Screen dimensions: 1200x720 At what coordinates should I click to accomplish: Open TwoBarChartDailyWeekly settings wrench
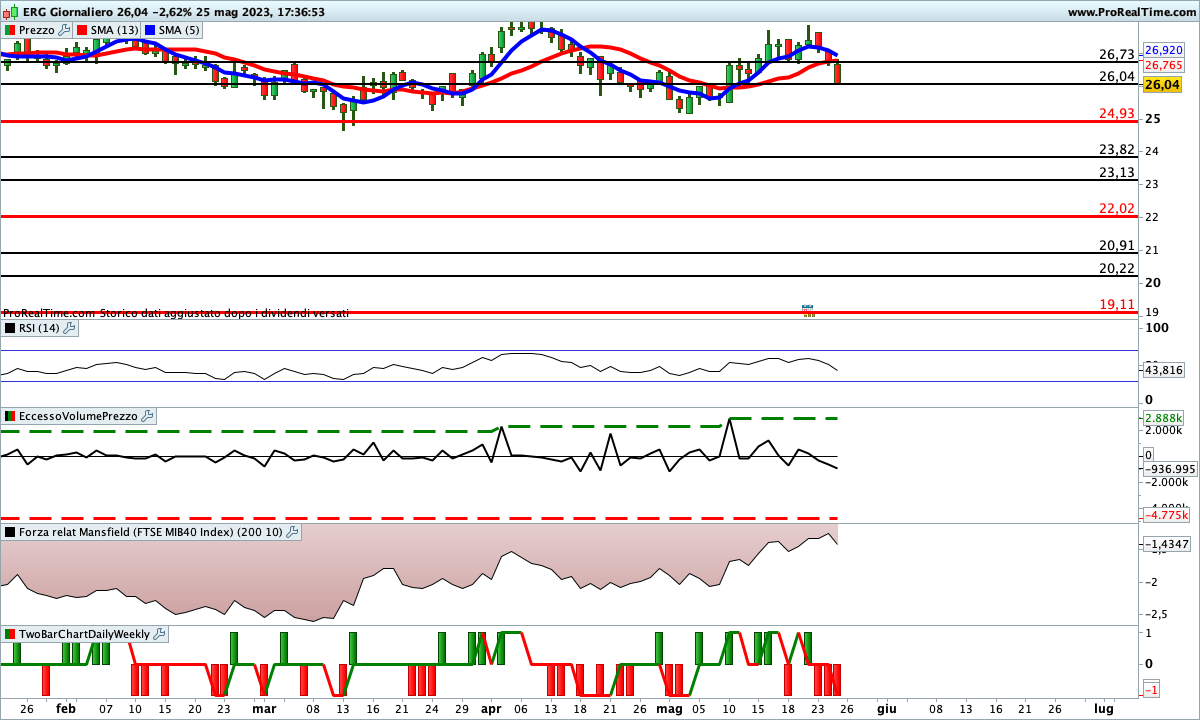160,634
